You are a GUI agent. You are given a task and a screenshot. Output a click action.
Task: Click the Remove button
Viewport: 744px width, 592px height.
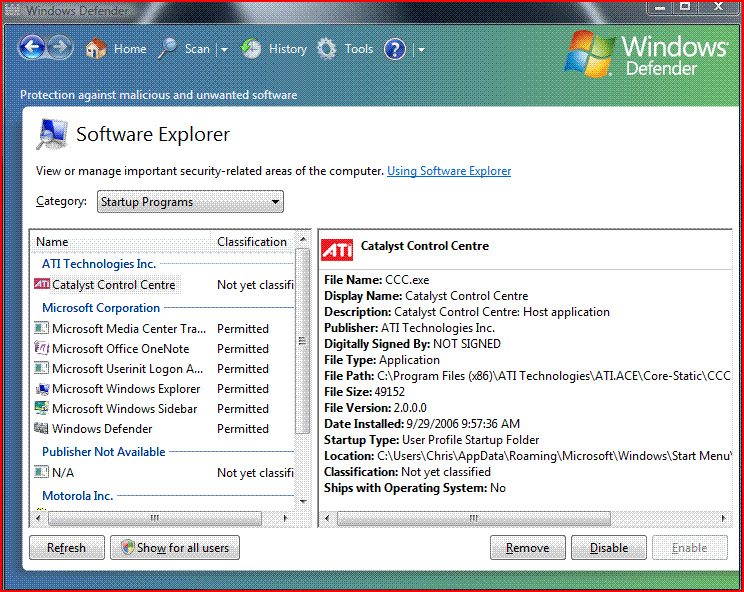pos(528,548)
